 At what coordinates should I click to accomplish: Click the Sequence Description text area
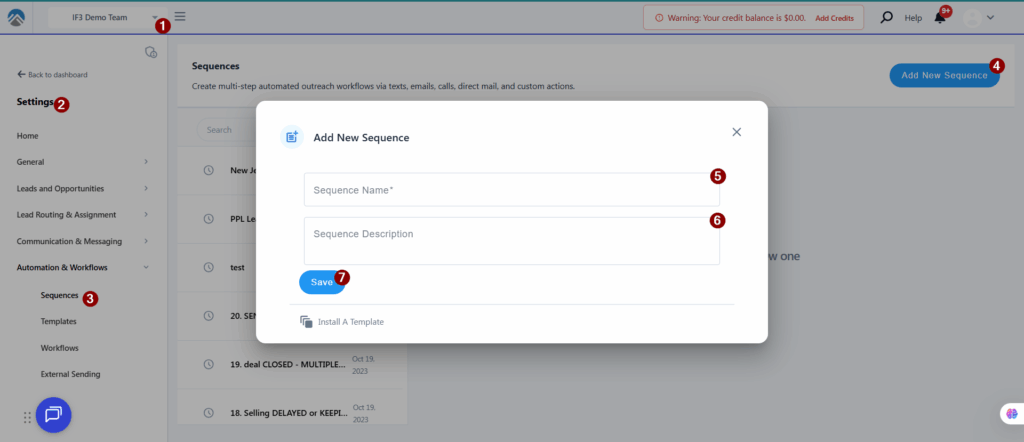click(511, 241)
